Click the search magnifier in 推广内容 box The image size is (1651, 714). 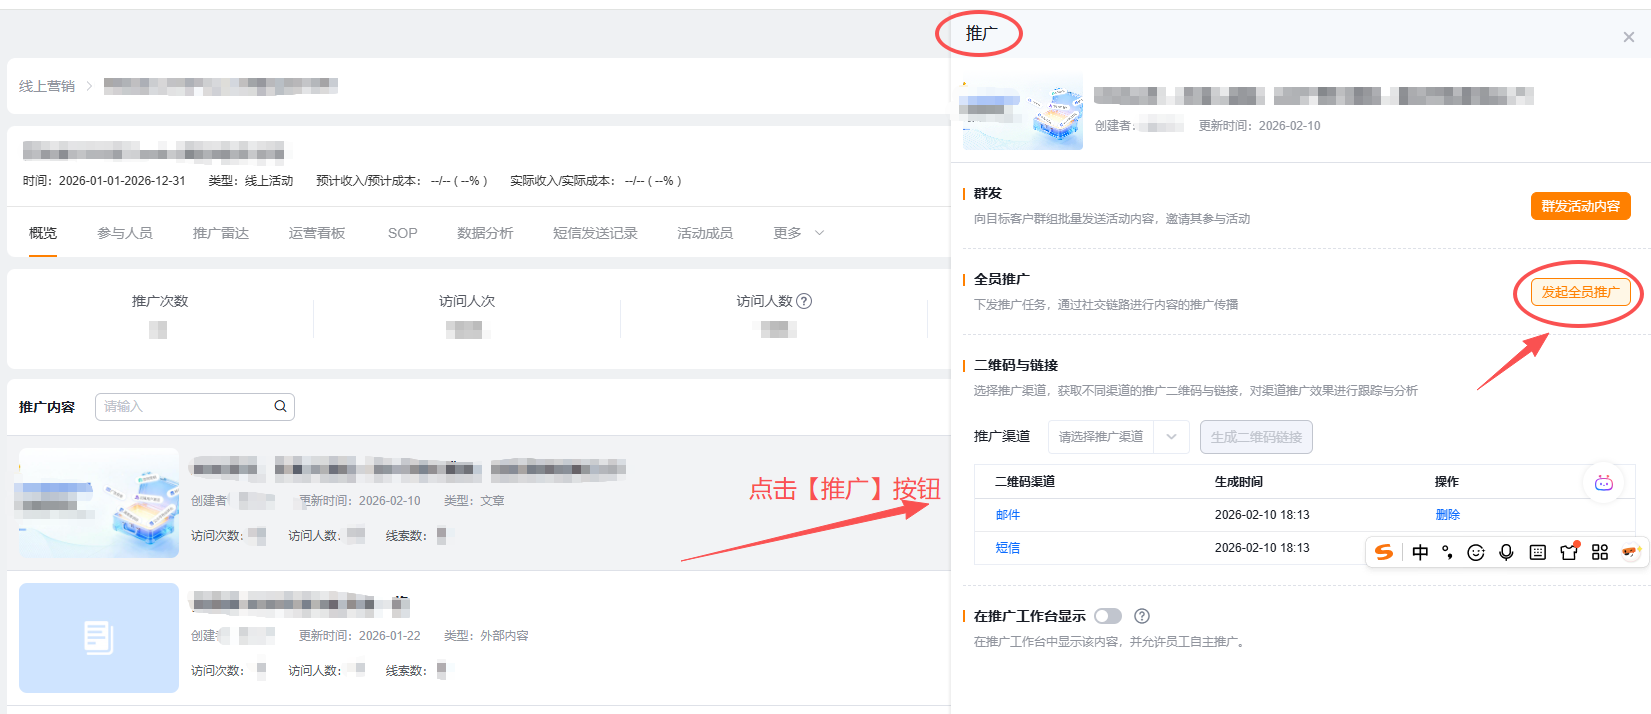click(281, 406)
